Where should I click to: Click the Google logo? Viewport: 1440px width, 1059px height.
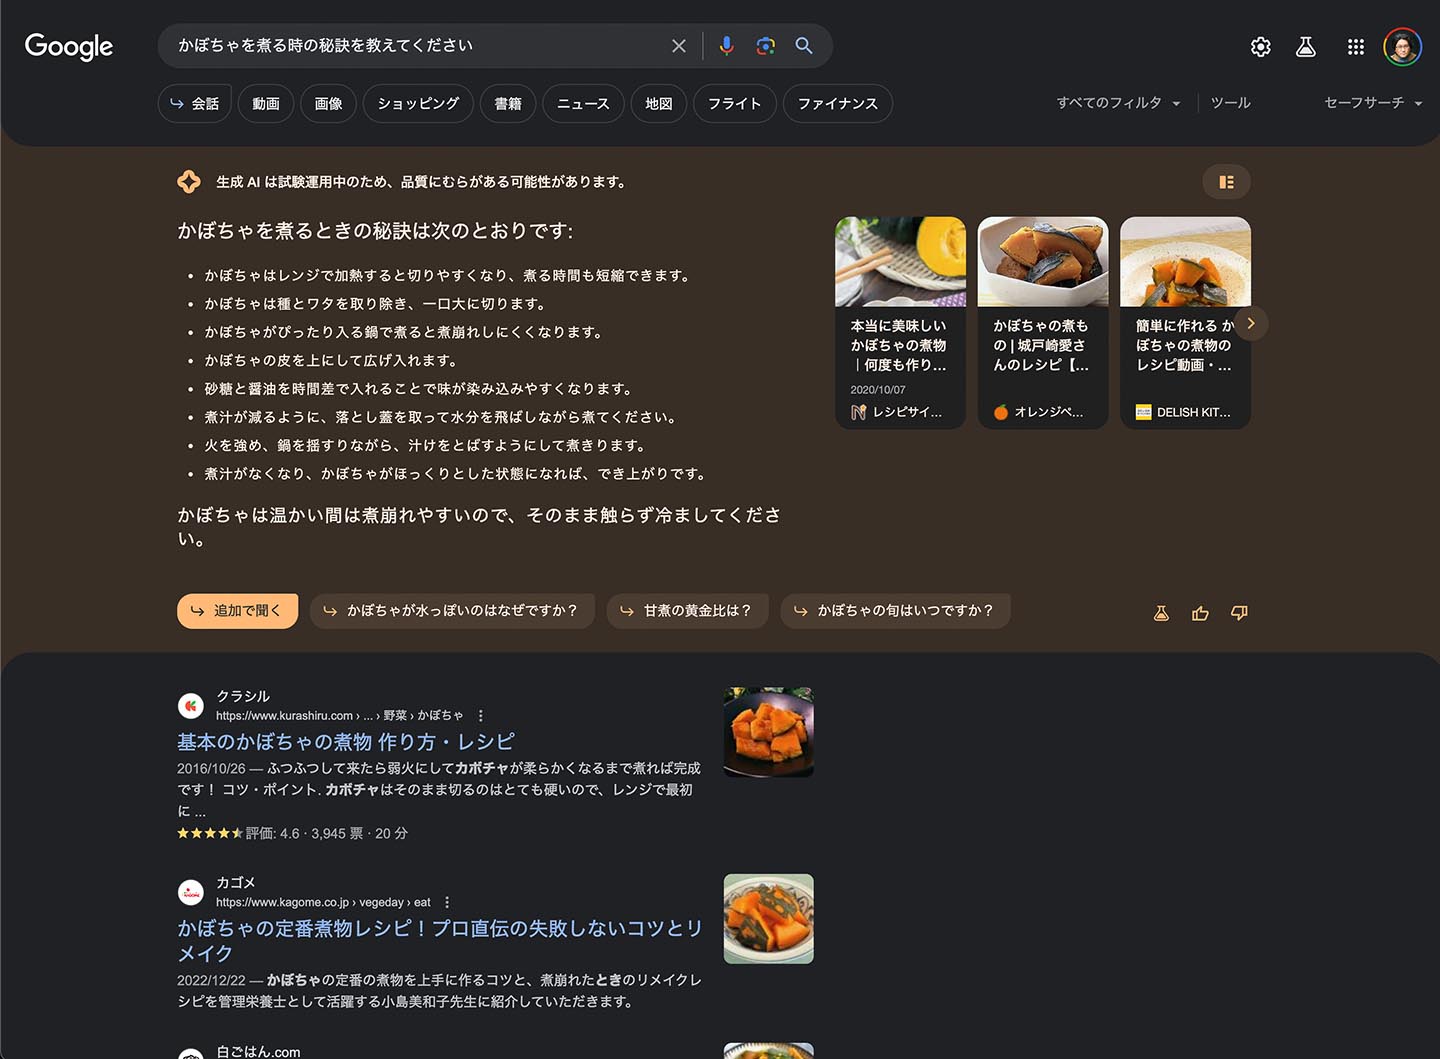[69, 46]
